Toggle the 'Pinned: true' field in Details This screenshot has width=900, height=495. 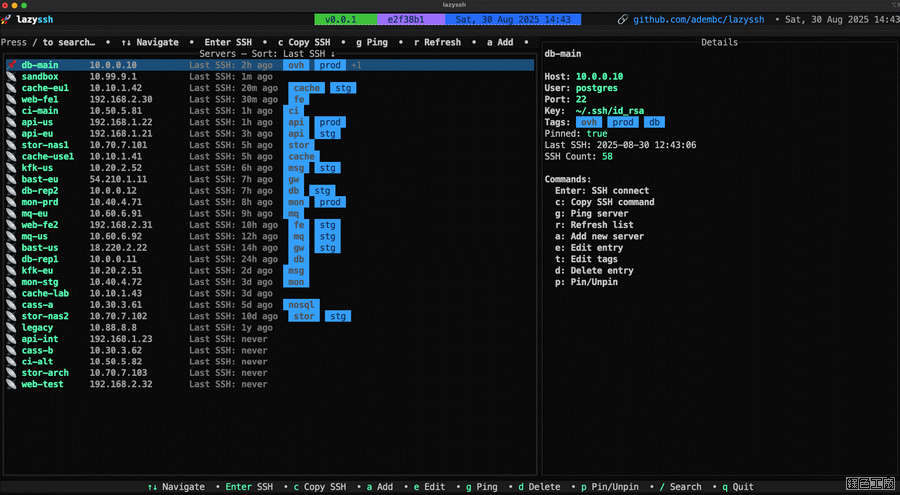tap(575, 133)
